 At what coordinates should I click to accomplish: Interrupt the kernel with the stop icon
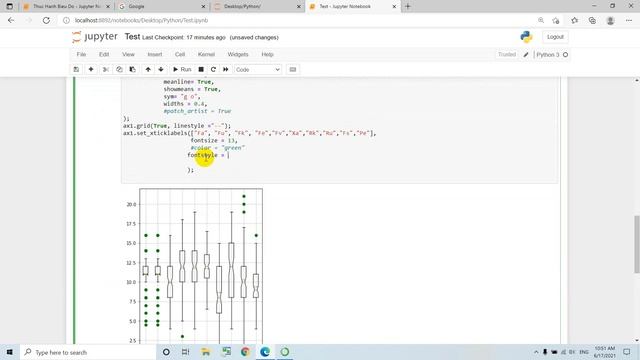tap(201, 69)
